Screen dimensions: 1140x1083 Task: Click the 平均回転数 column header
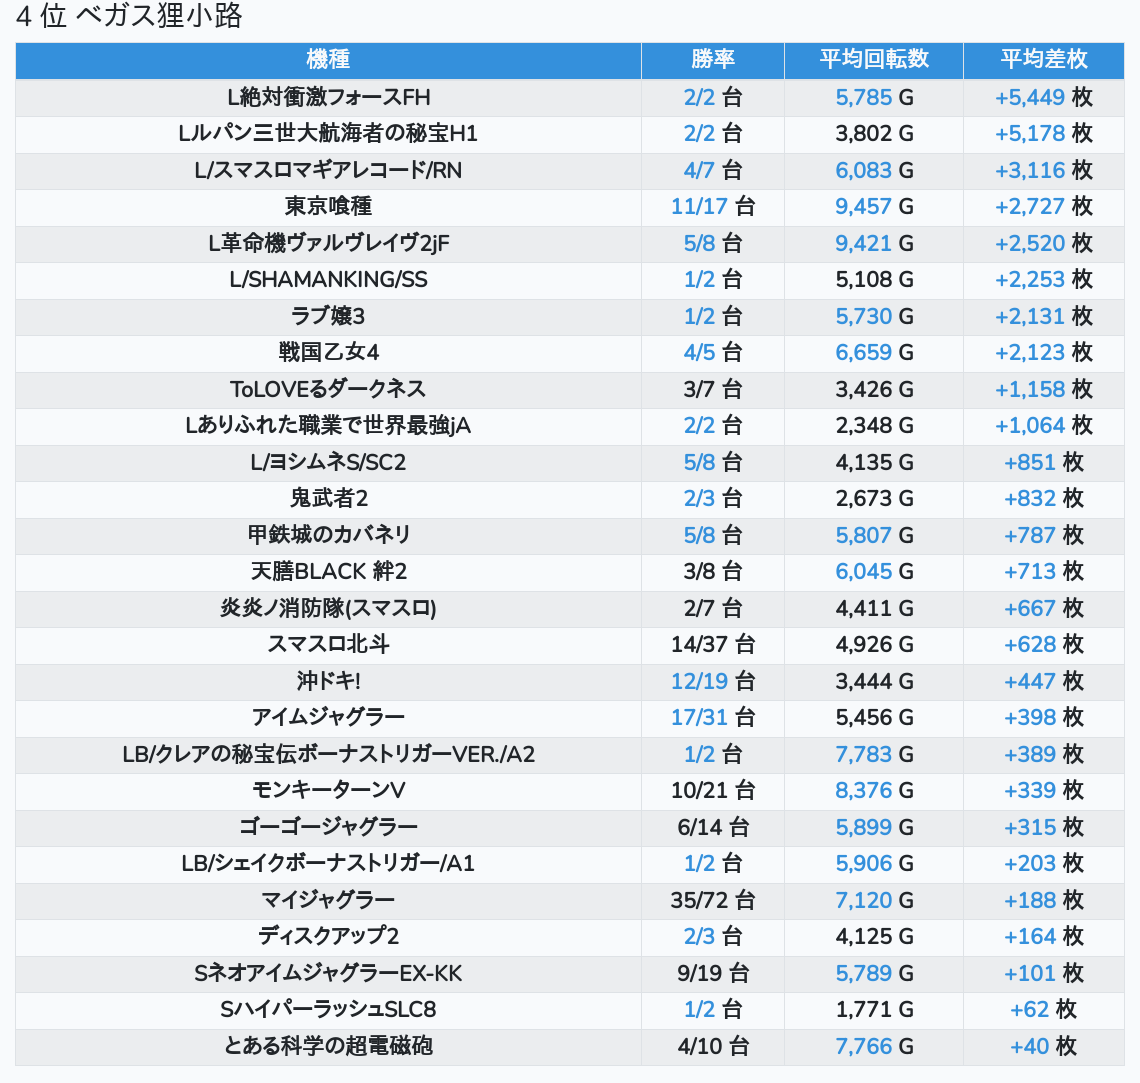pyautogui.click(x=874, y=60)
